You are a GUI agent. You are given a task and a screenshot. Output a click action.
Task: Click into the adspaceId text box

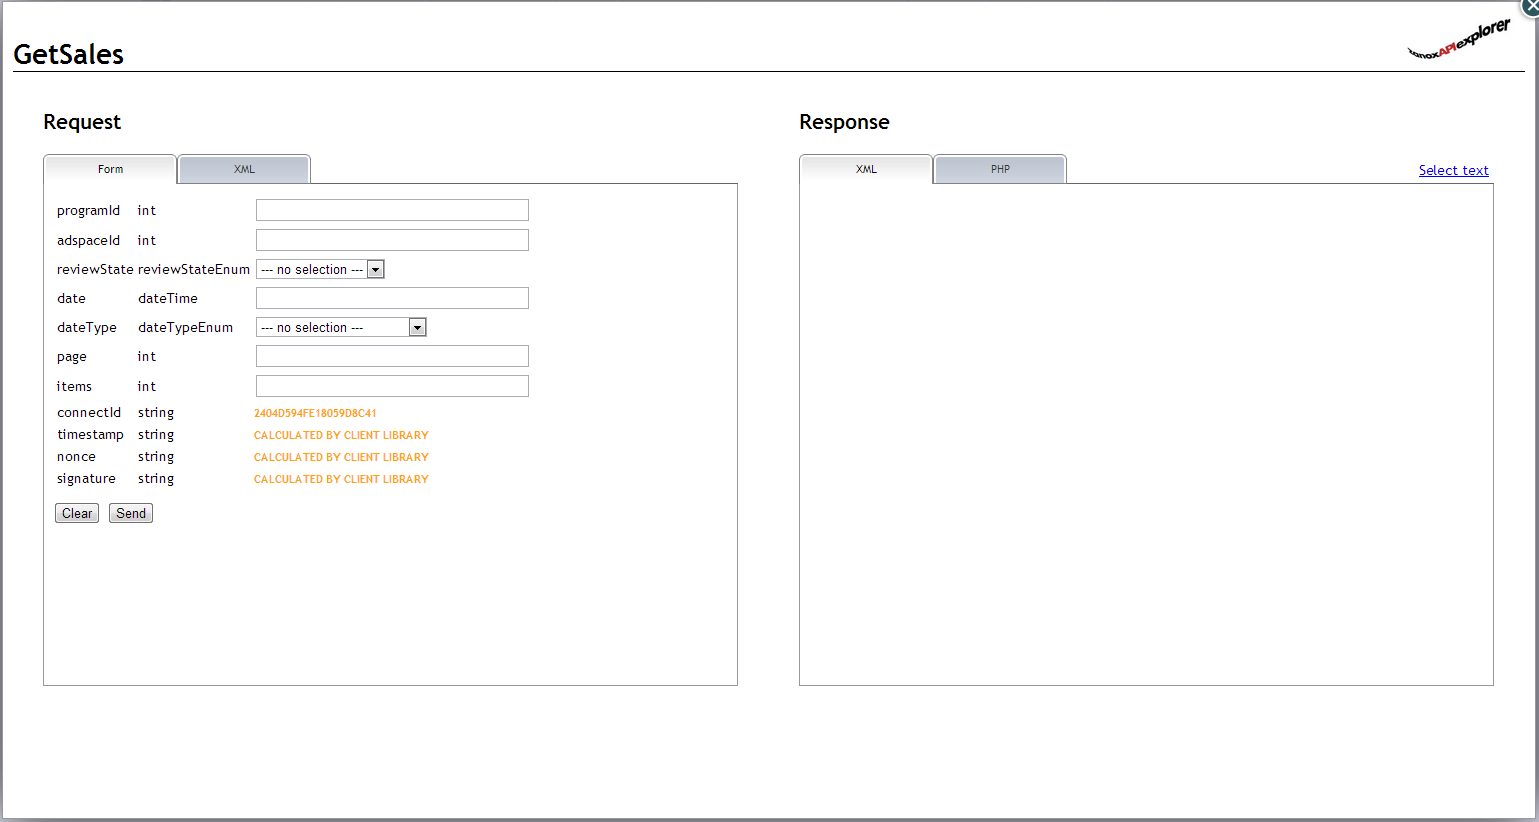[x=392, y=240]
